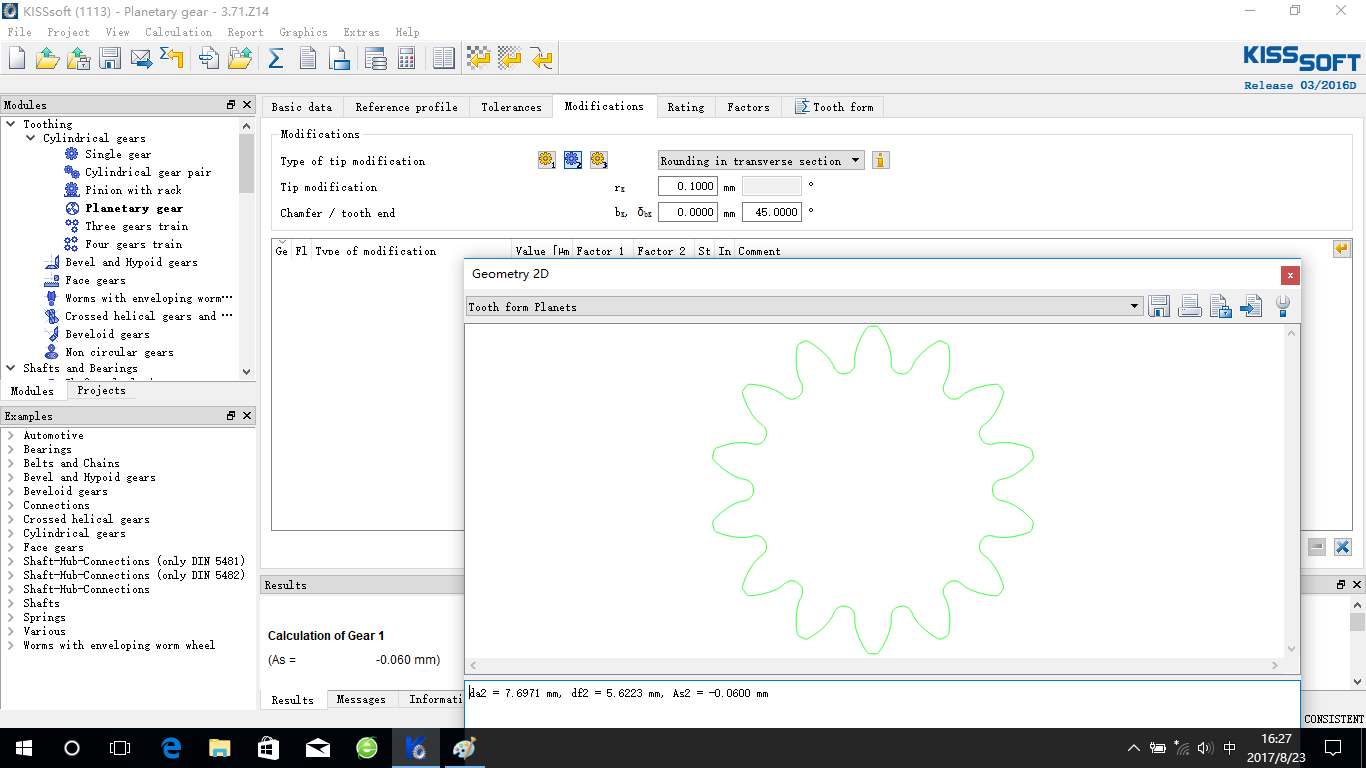Switch to Basic data tab
This screenshot has height=768, width=1366.
click(x=302, y=107)
